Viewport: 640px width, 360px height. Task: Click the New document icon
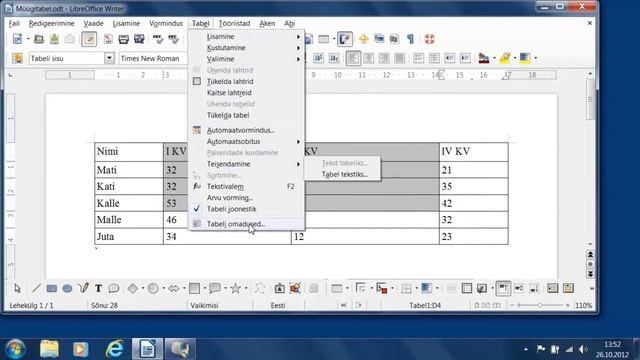(x=18, y=39)
